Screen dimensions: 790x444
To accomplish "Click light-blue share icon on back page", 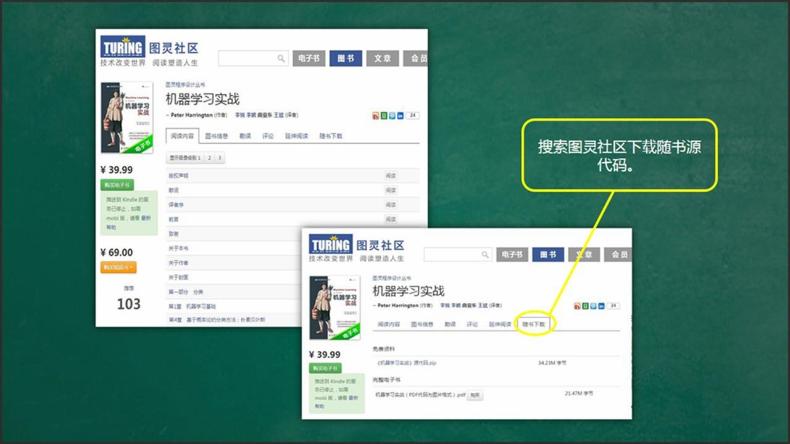I will [392, 116].
